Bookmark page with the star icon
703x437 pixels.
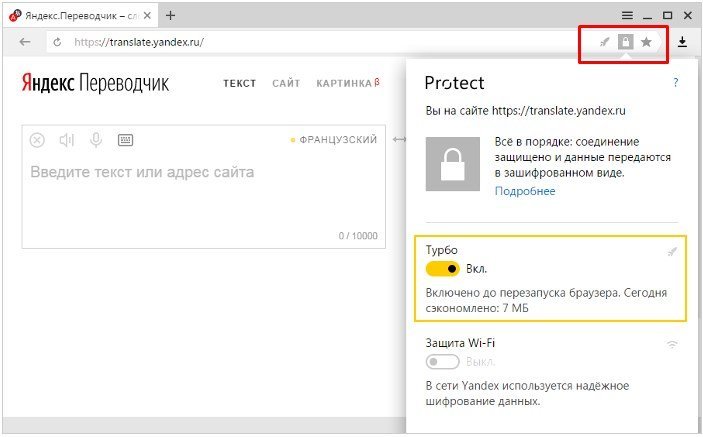pyautogui.click(x=646, y=42)
